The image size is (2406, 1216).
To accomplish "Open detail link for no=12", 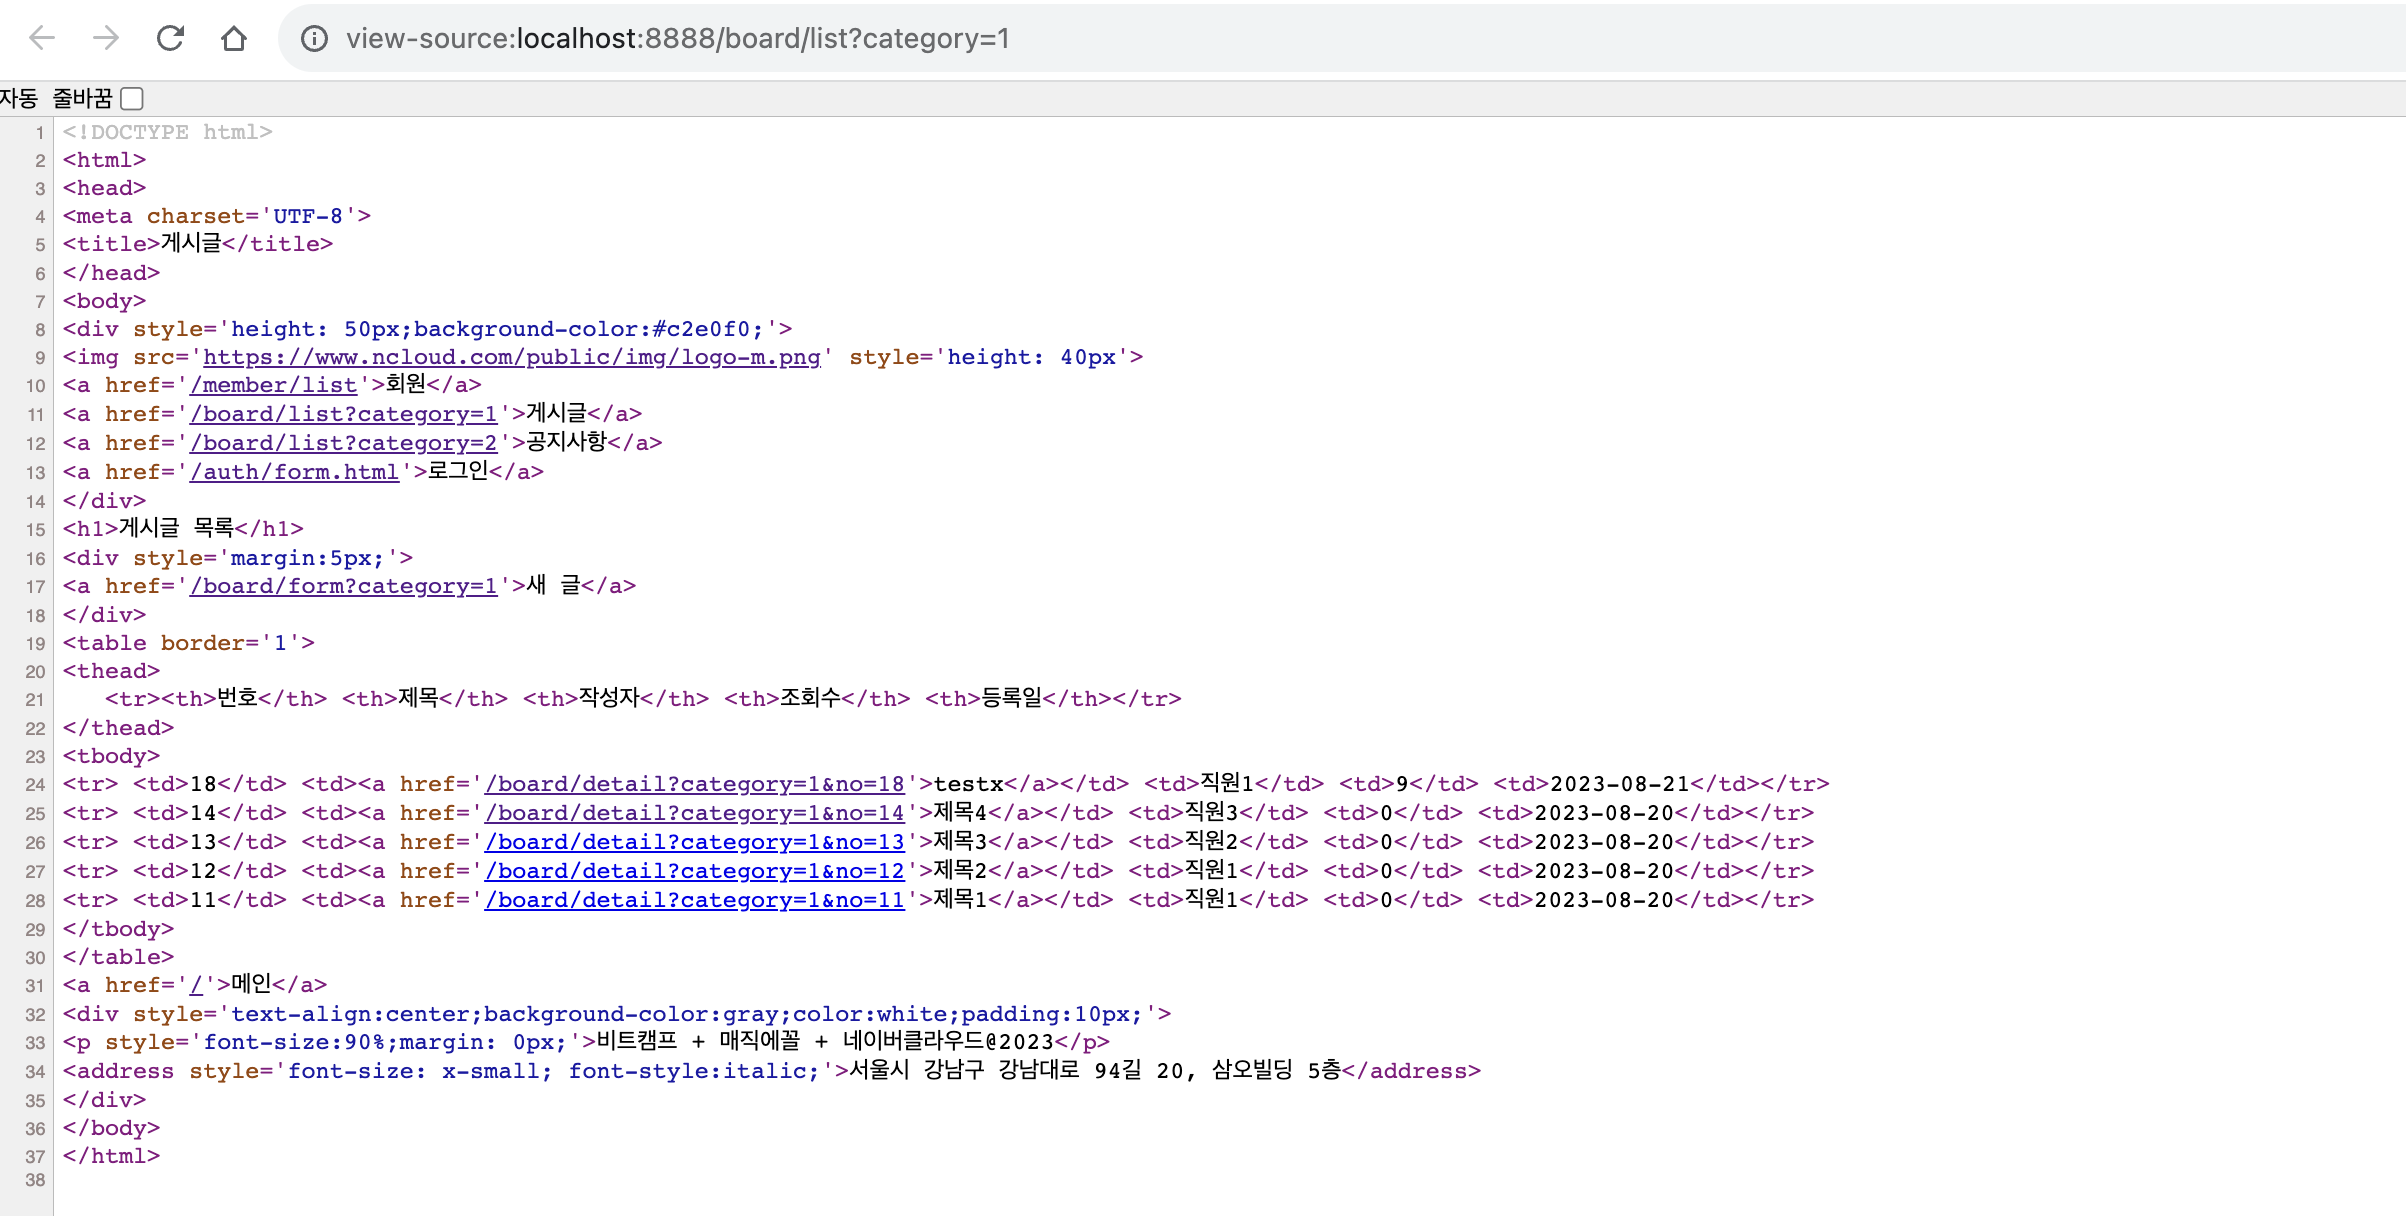I will [694, 871].
